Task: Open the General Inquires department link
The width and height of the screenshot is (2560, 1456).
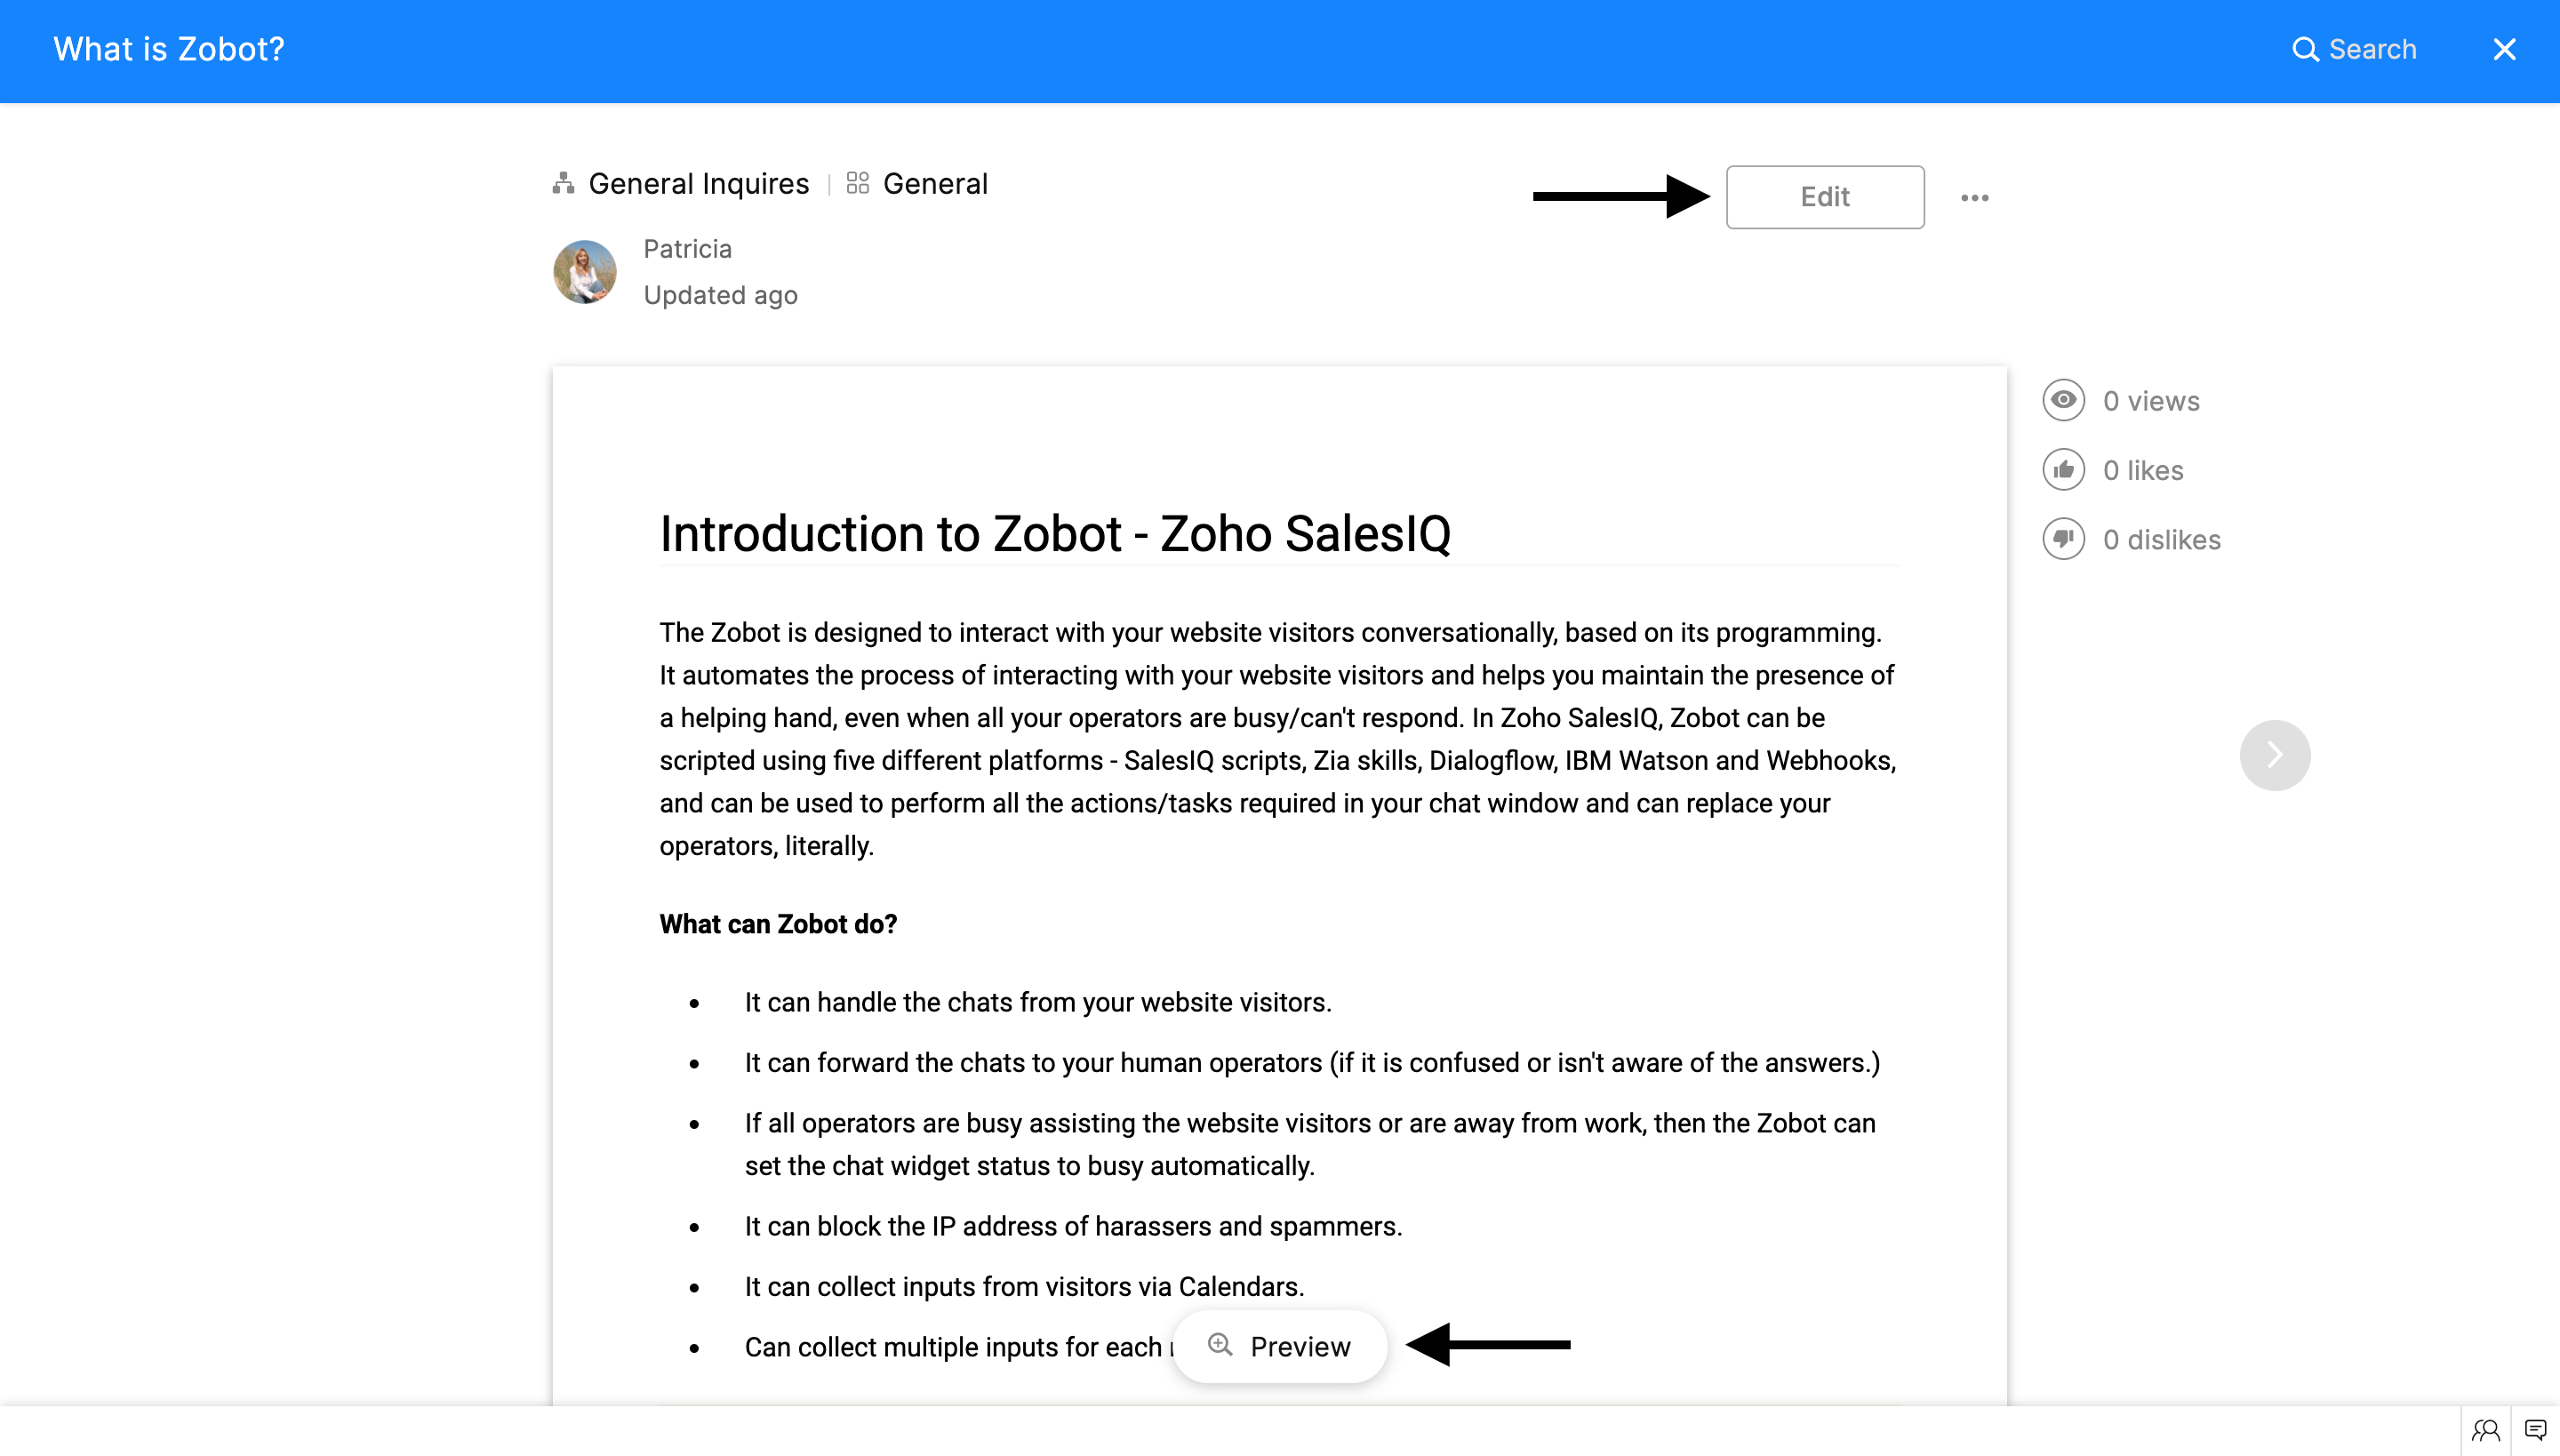Action: pyautogui.click(x=698, y=184)
